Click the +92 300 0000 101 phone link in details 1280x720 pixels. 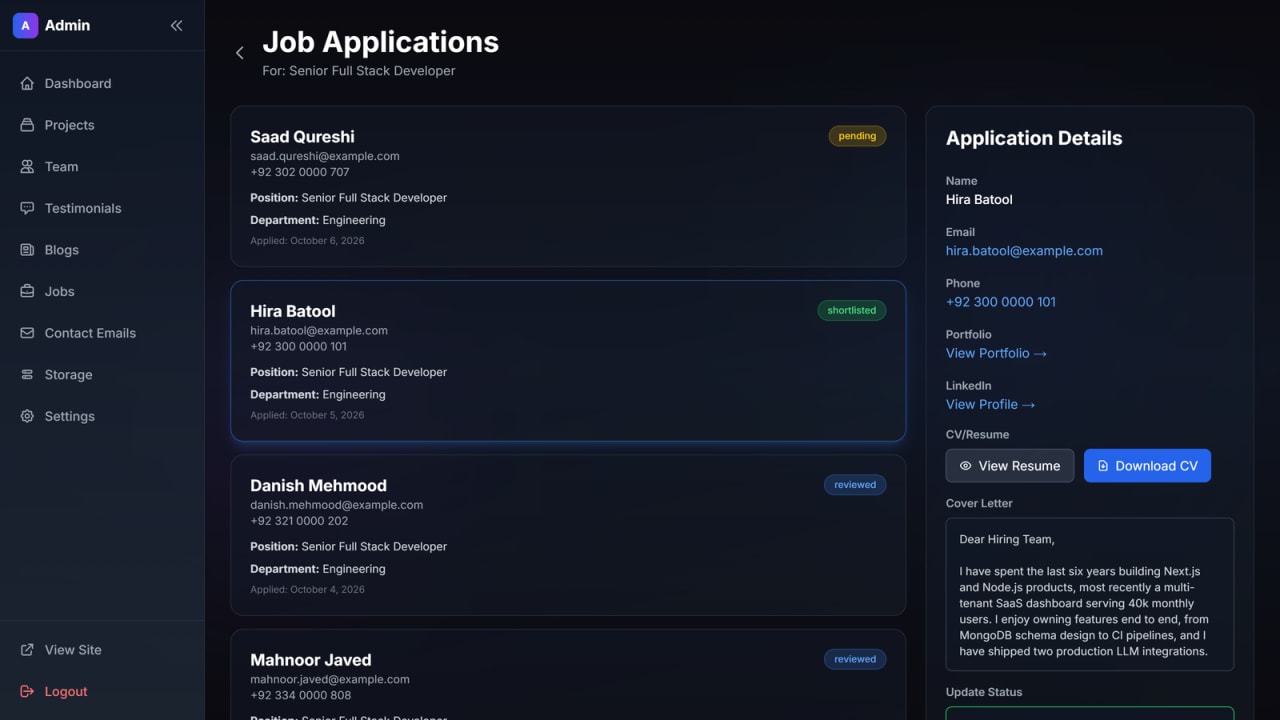pos(1001,302)
